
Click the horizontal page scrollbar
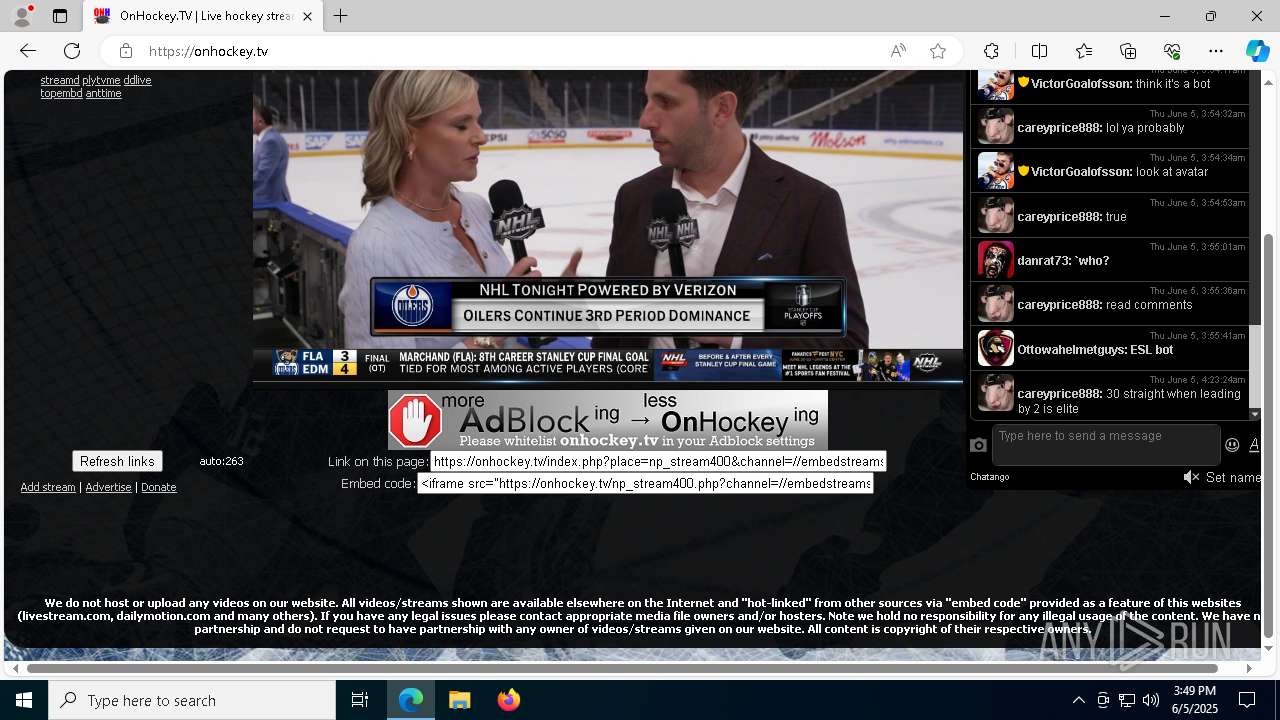pos(622,668)
